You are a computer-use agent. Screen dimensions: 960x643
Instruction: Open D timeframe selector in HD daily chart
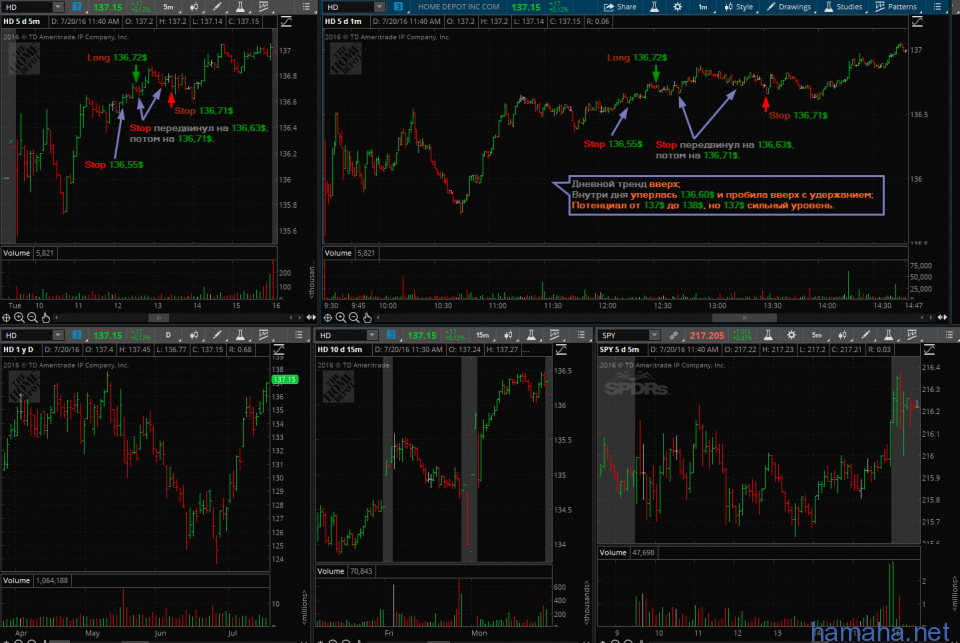tap(168, 336)
